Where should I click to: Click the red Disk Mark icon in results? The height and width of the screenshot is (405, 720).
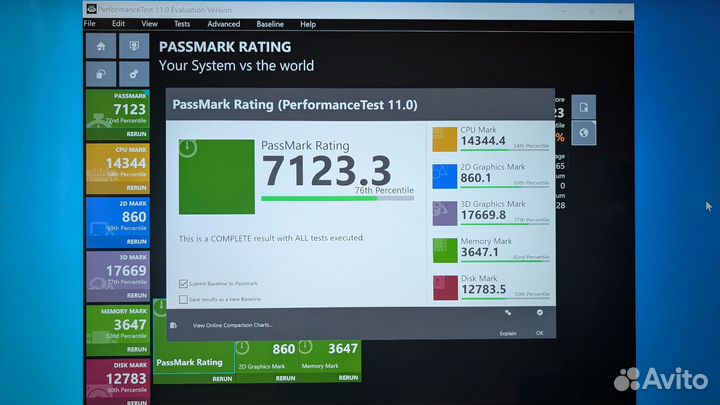444,288
